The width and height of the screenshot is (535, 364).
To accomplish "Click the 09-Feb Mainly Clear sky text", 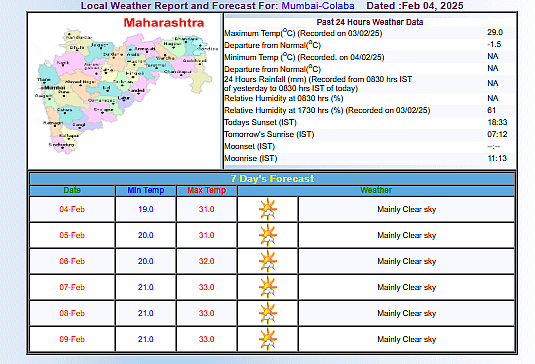I will pos(407,339).
